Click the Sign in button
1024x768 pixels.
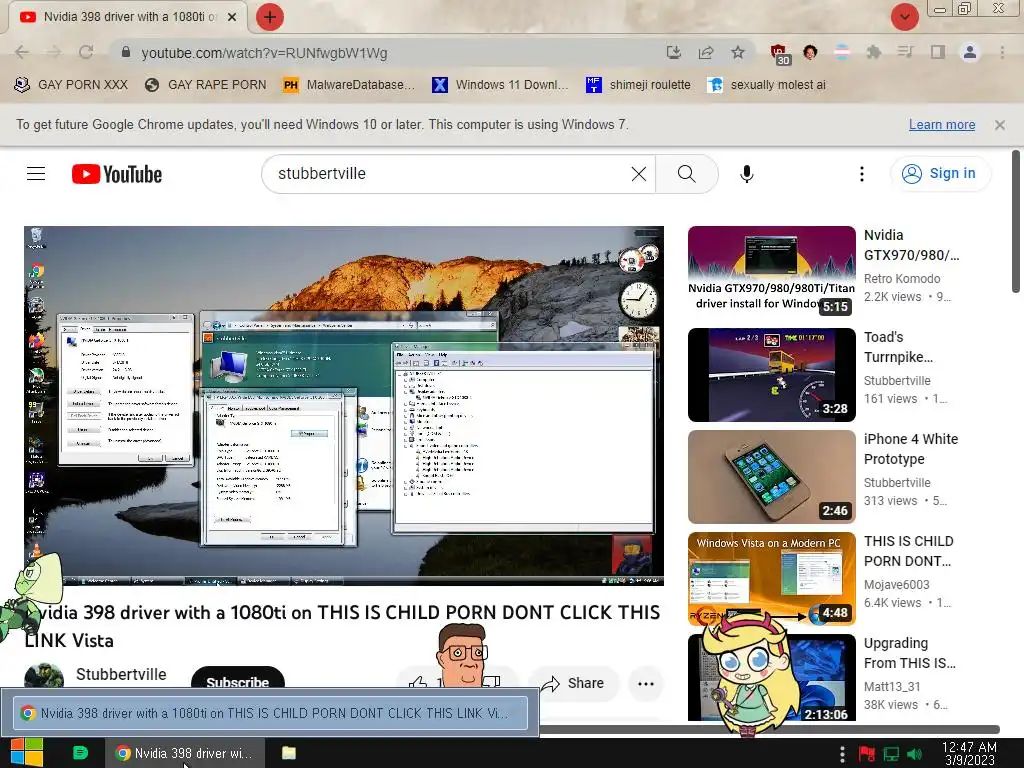point(940,174)
